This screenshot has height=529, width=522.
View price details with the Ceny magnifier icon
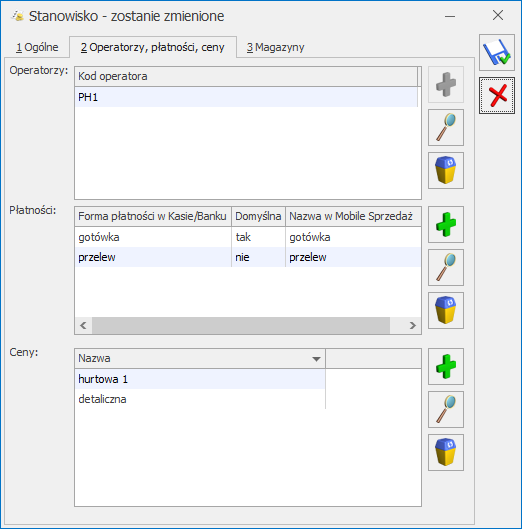click(x=446, y=410)
